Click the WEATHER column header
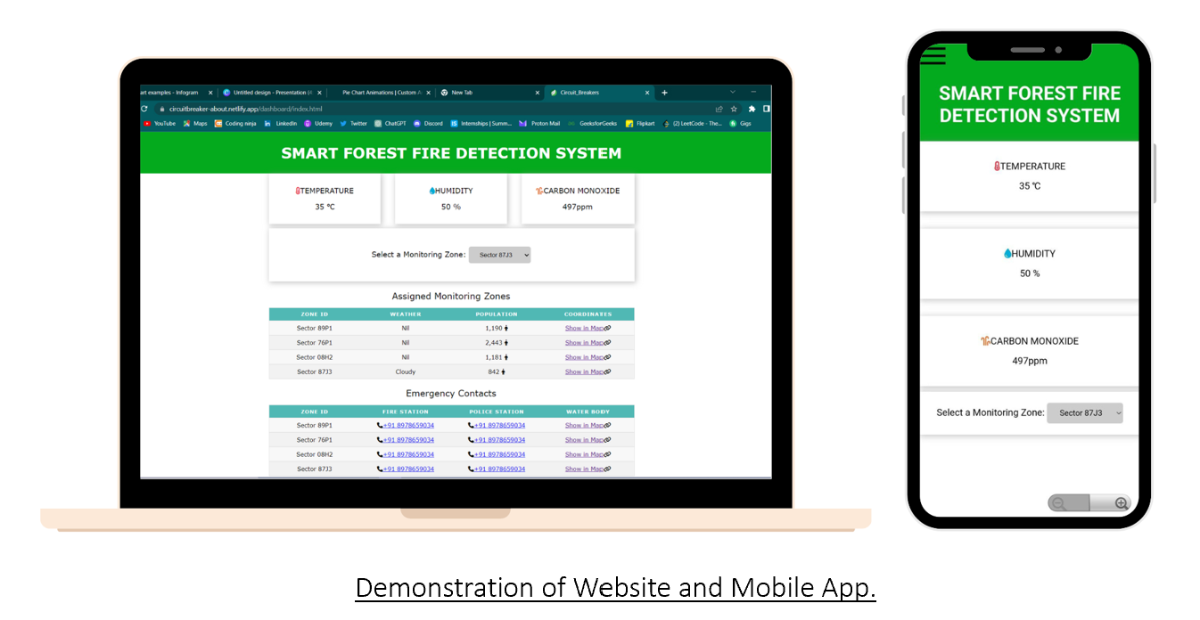 [x=405, y=314]
